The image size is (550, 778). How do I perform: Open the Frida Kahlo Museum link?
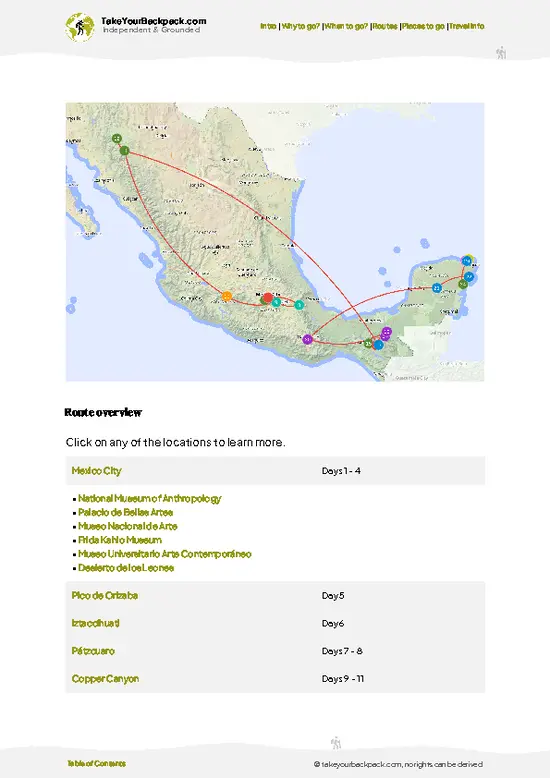pyautogui.click(x=120, y=540)
